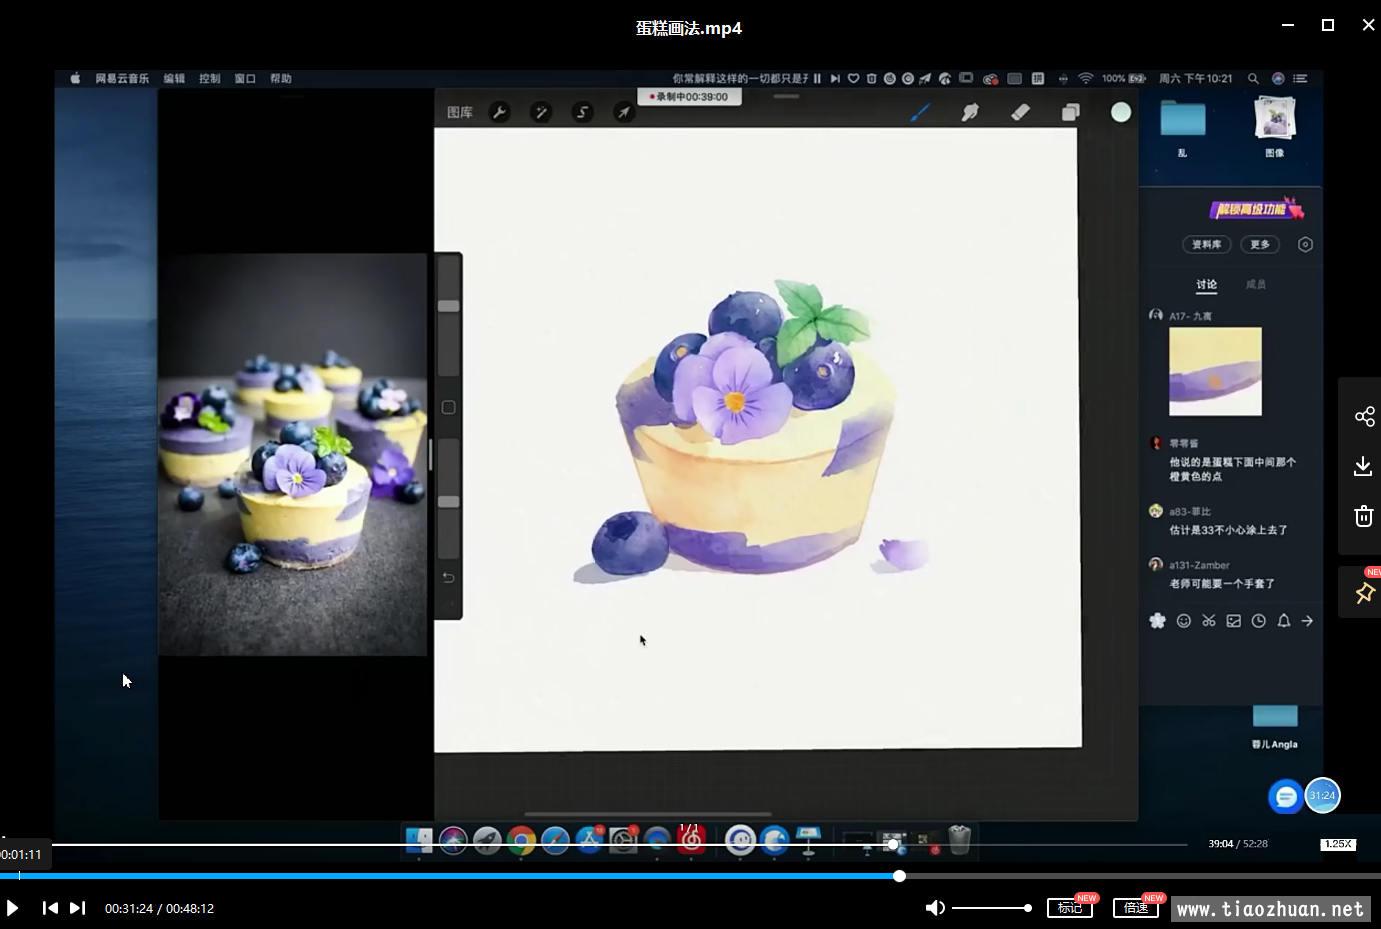This screenshot has height=929, width=1381.
Task: Click the 标记 bookmark button
Action: click(1069, 908)
